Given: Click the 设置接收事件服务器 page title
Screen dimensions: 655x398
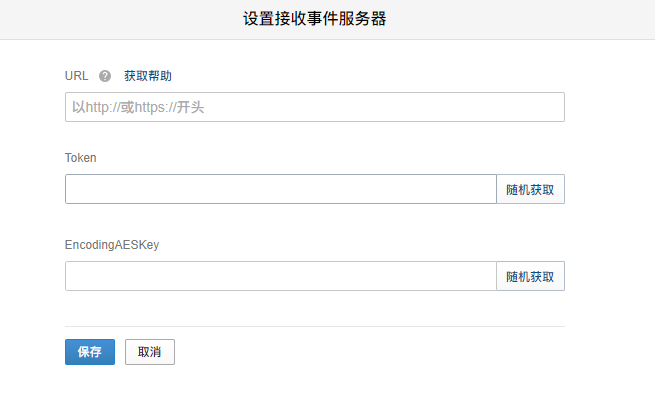Looking at the screenshot, I should click(x=315, y=19).
